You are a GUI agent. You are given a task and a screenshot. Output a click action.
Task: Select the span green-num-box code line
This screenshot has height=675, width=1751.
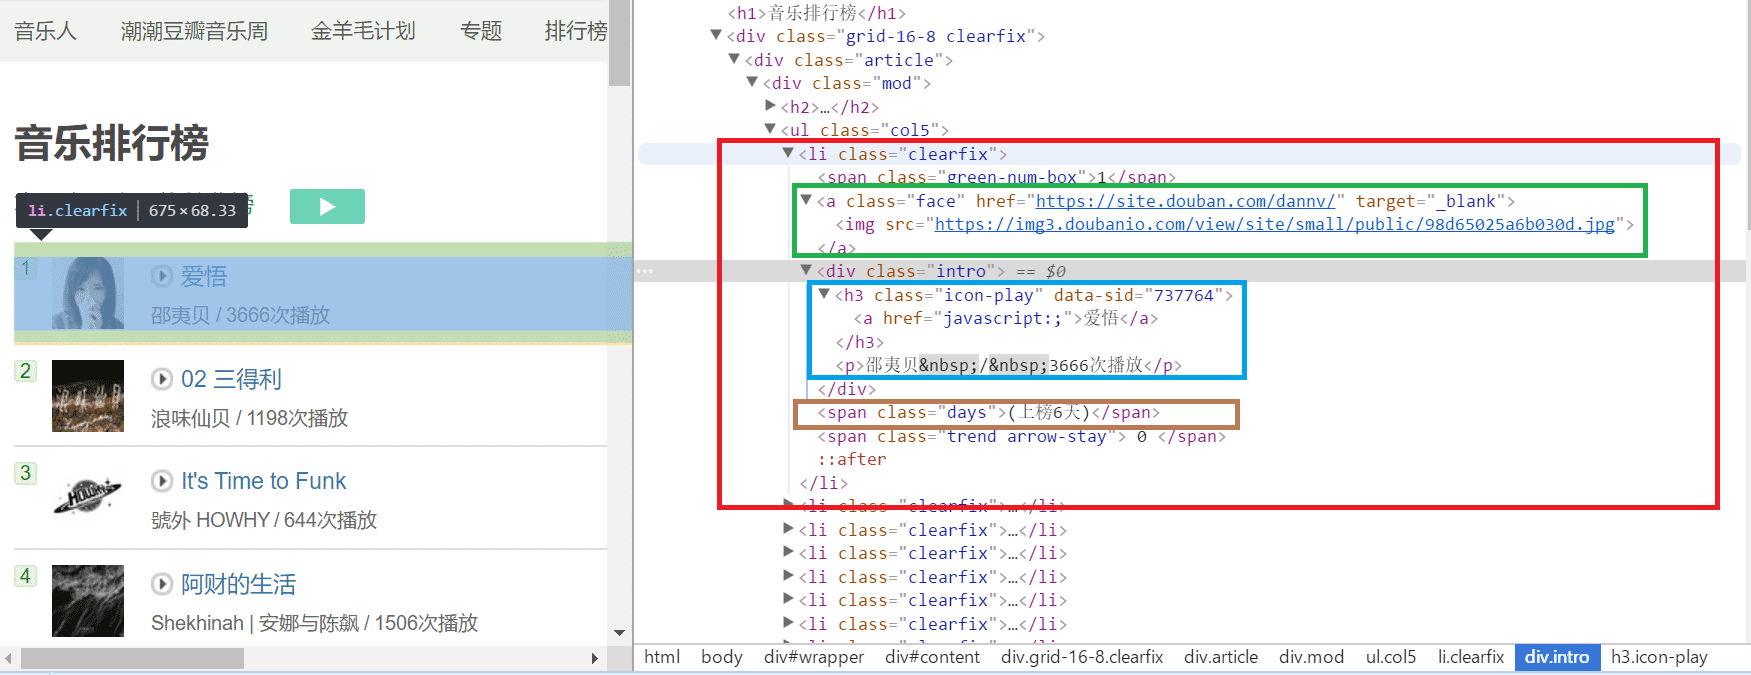pos(996,177)
